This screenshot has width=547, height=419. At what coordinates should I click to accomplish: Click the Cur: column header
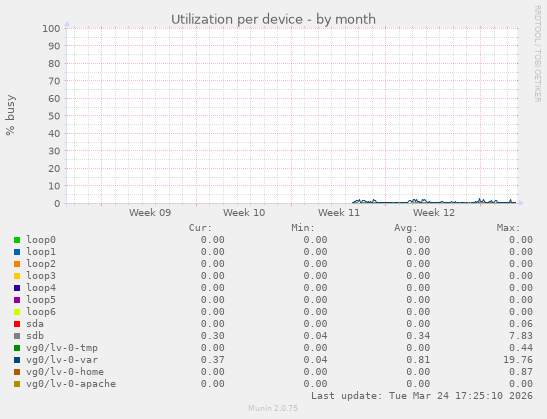[201, 228]
